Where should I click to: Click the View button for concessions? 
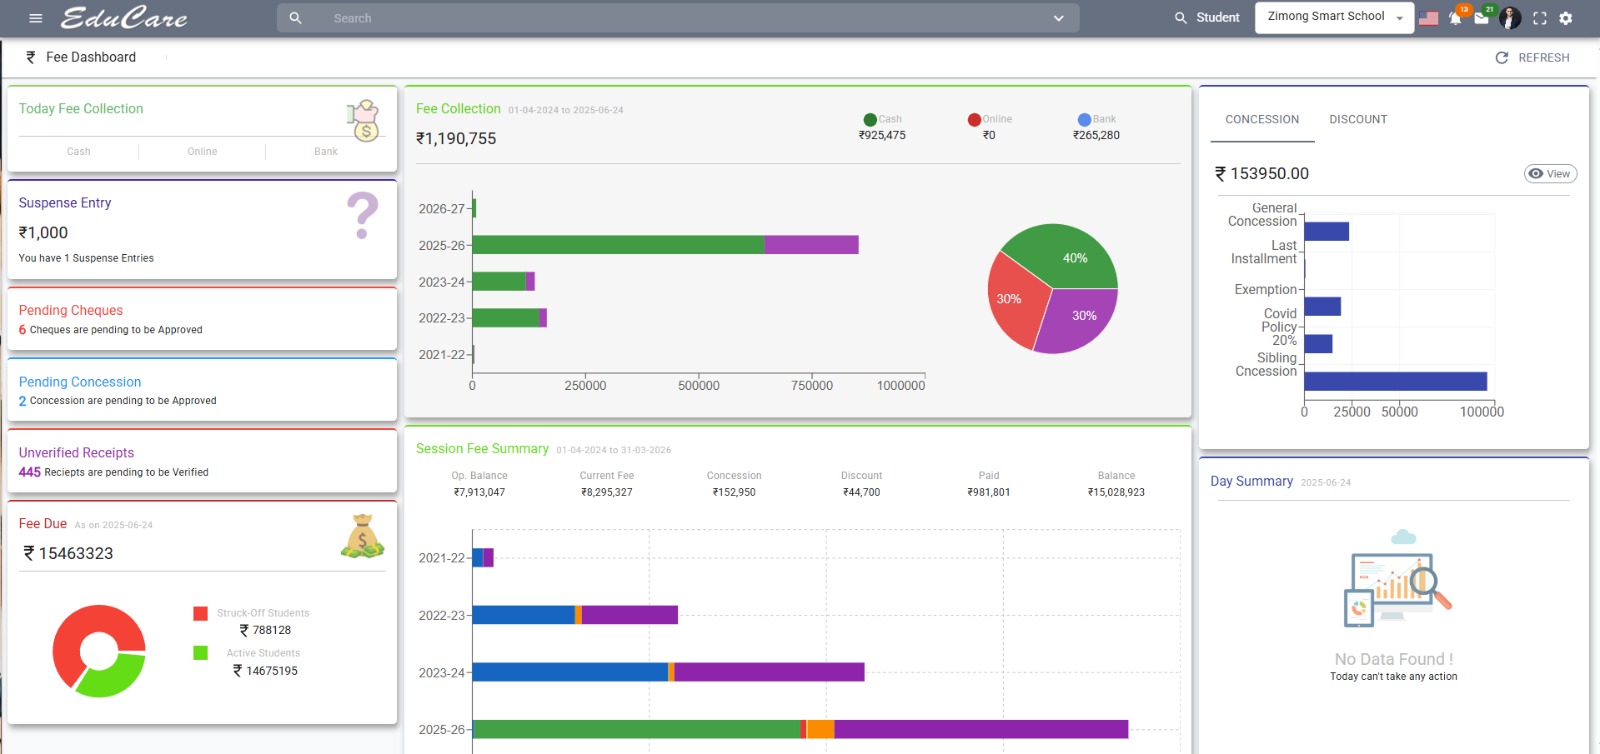point(1550,174)
